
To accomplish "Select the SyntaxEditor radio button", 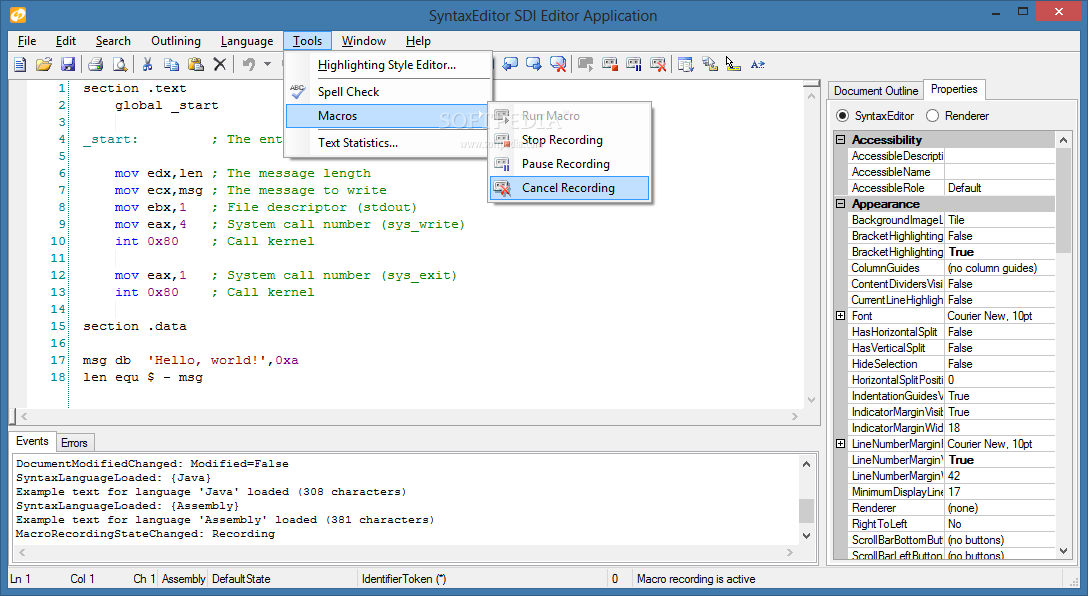I will click(x=842, y=116).
